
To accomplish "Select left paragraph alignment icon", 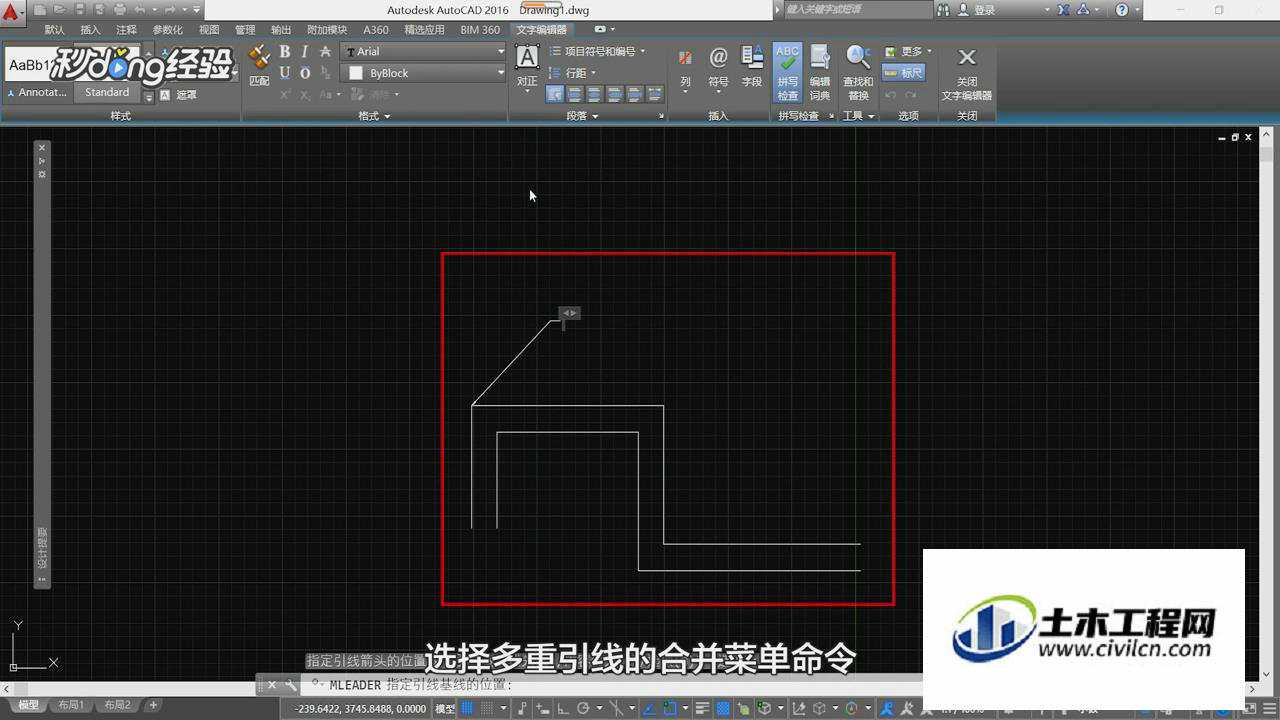I will (x=575, y=94).
